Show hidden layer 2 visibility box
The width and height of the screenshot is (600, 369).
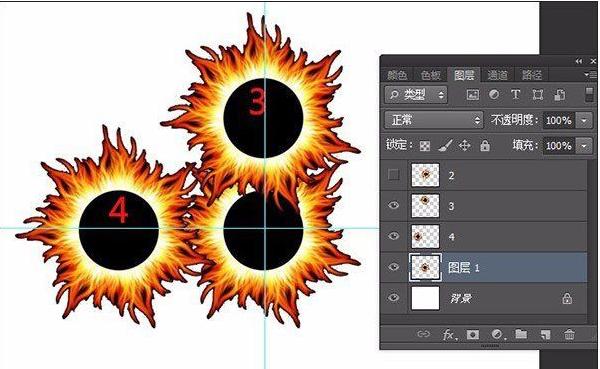(x=393, y=175)
